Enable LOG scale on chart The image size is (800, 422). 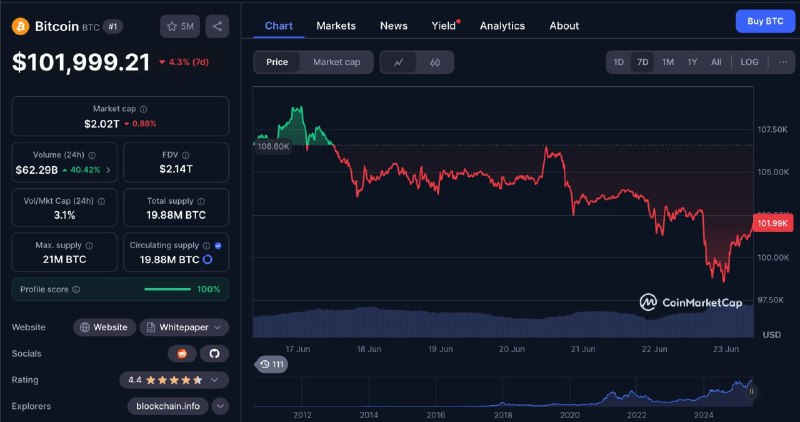pyautogui.click(x=749, y=62)
